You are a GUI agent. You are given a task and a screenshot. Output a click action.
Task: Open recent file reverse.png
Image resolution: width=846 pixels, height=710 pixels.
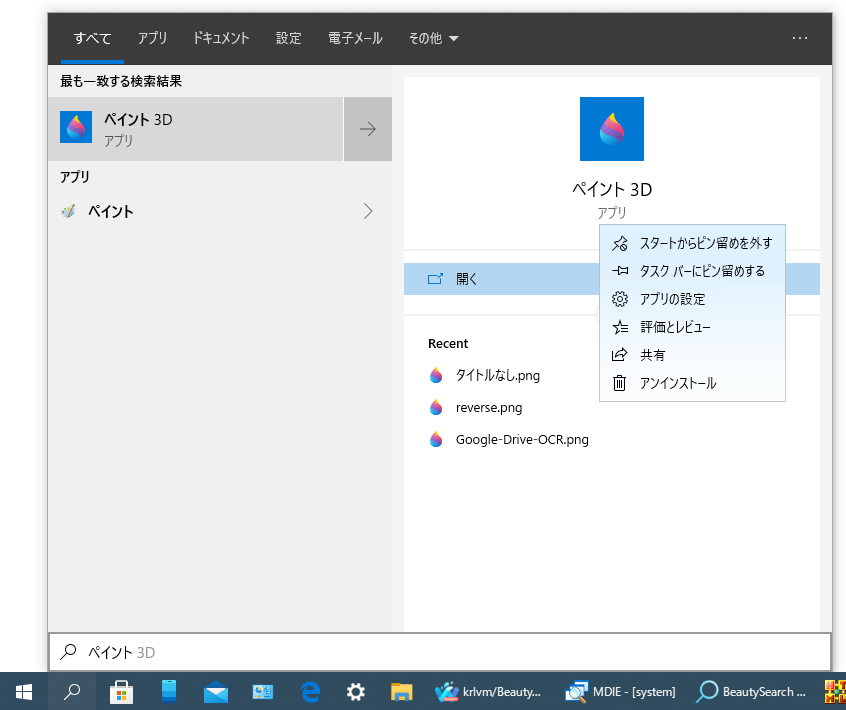489,407
